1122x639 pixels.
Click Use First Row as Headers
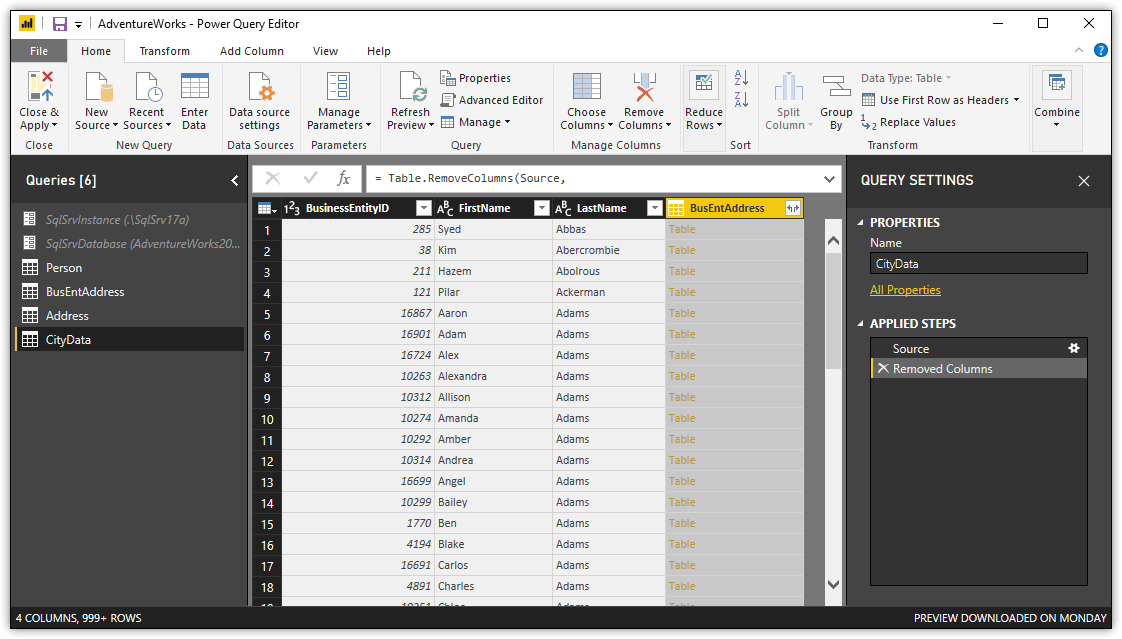point(940,100)
